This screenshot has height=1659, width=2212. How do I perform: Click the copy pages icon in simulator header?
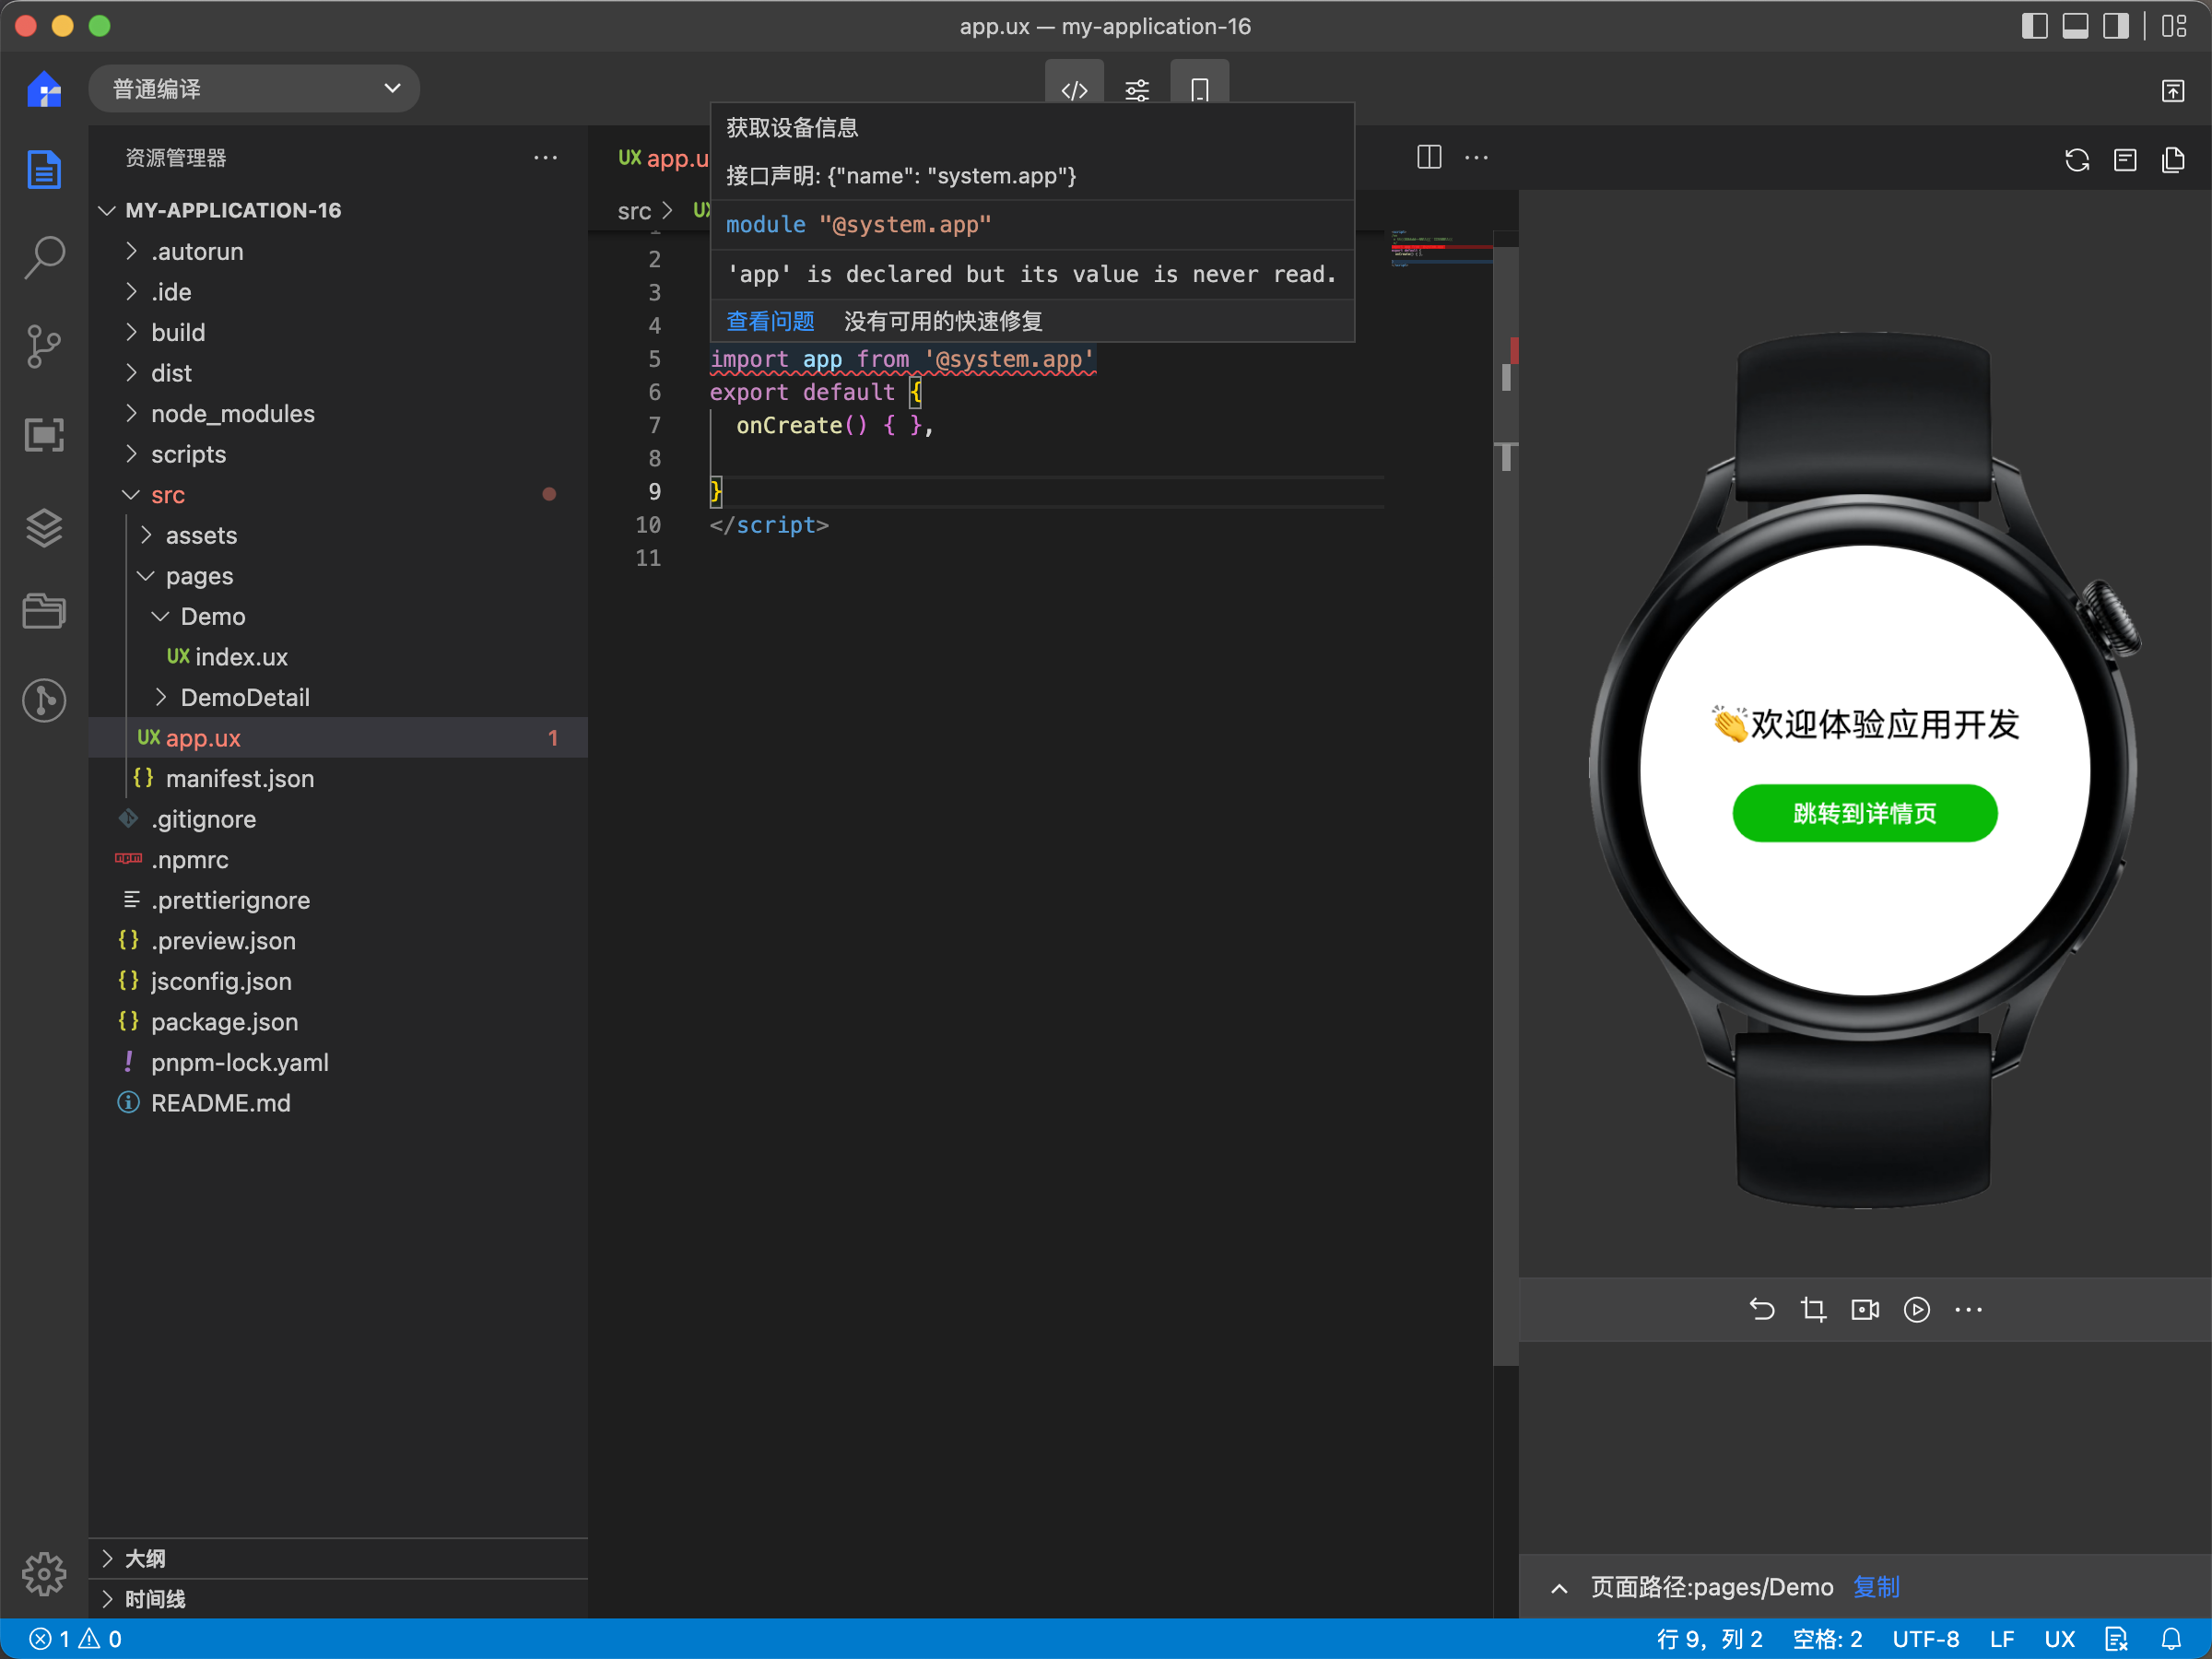tap(2172, 159)
